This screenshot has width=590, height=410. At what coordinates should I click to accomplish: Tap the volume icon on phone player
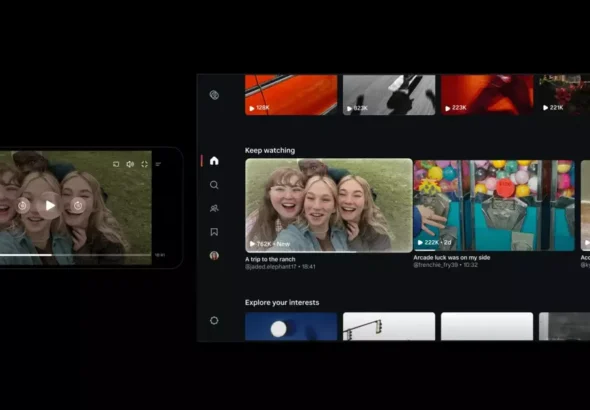click(130, 164)
